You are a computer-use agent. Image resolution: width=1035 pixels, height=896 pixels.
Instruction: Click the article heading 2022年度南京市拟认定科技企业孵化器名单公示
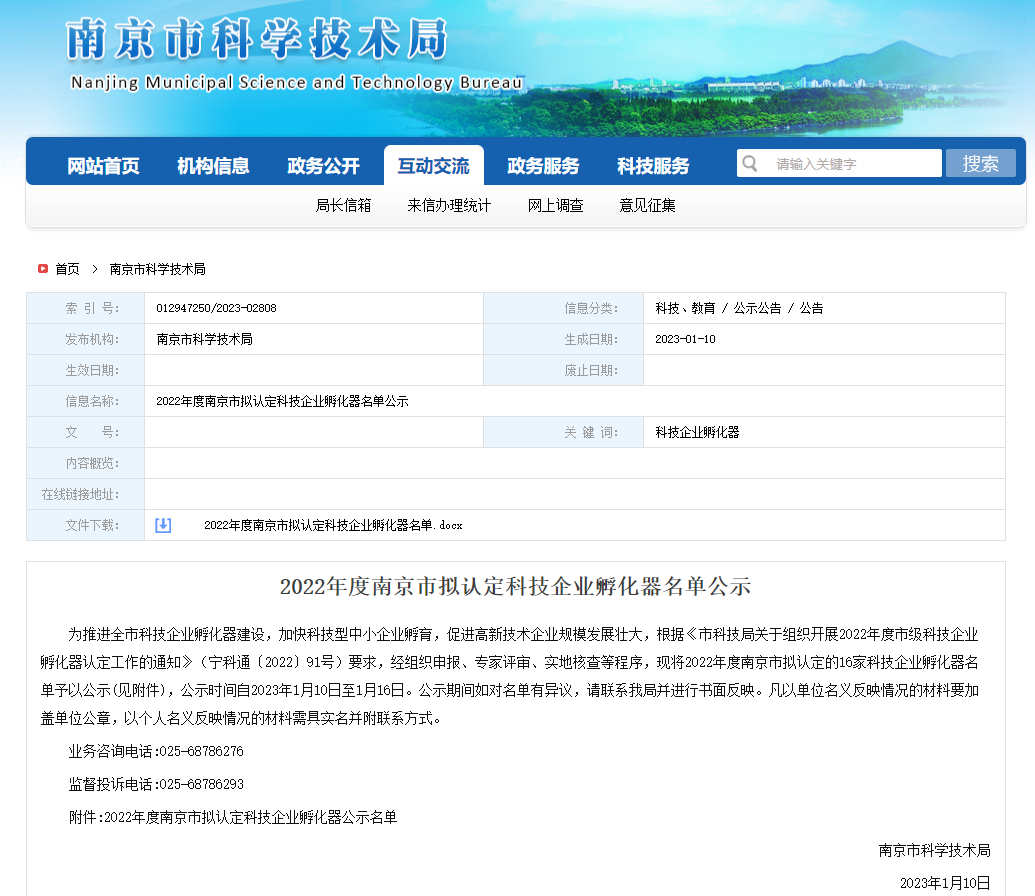tap(516, 586)
